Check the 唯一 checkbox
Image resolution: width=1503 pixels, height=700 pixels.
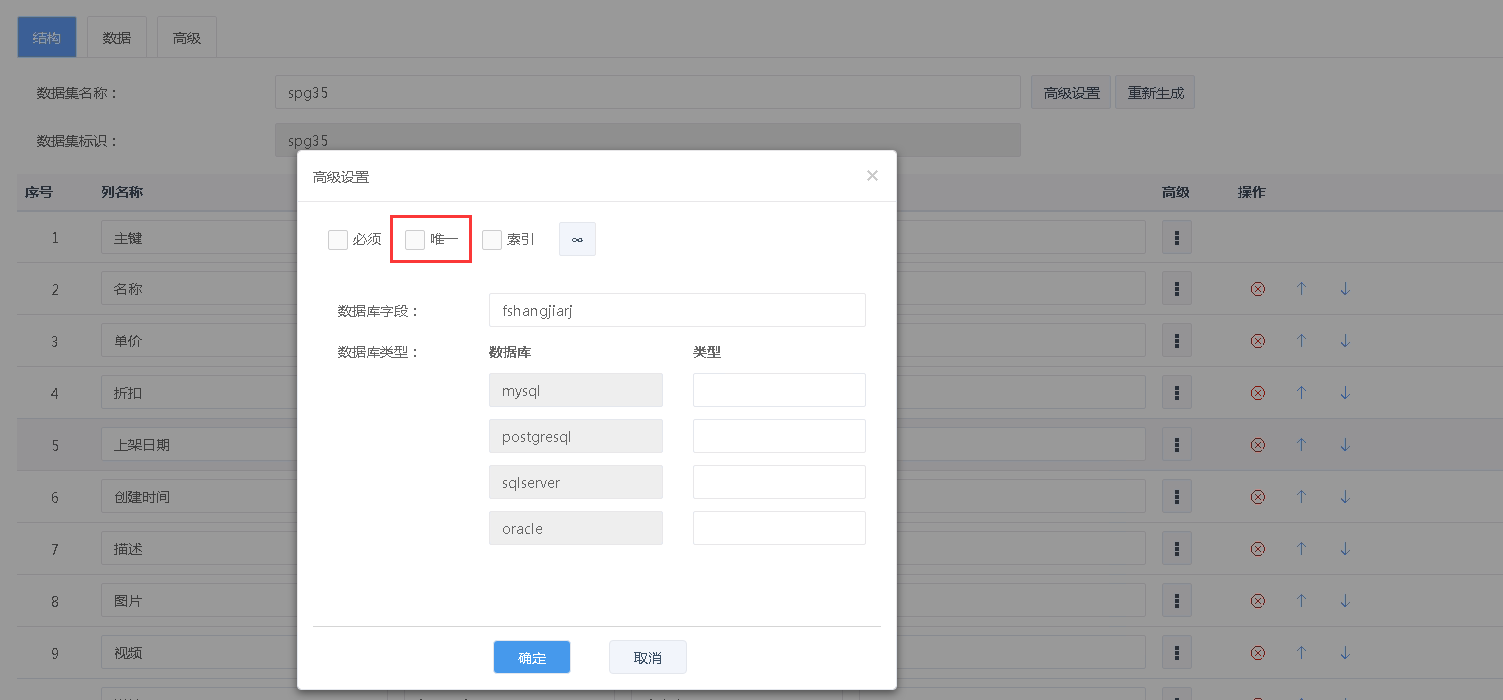coord(415,240)
